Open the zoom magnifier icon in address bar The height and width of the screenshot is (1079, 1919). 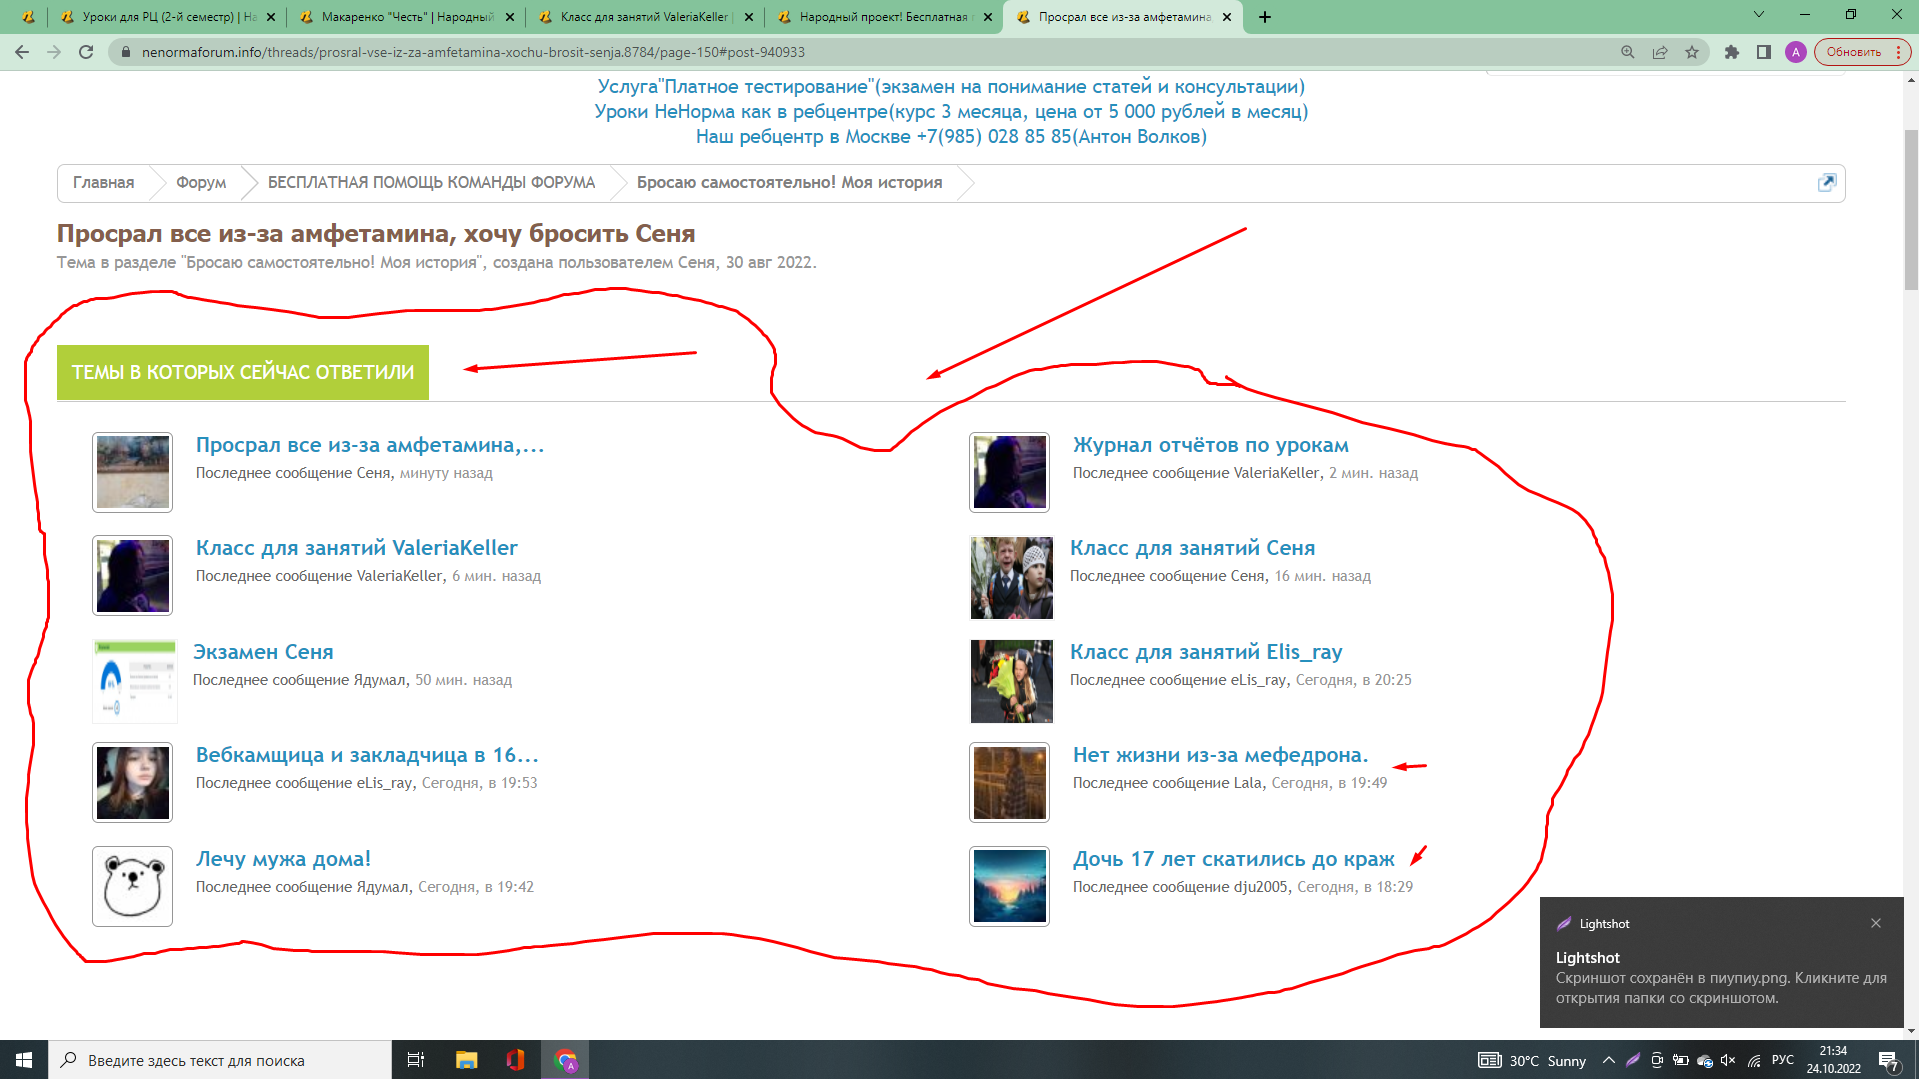[1628, 52]
